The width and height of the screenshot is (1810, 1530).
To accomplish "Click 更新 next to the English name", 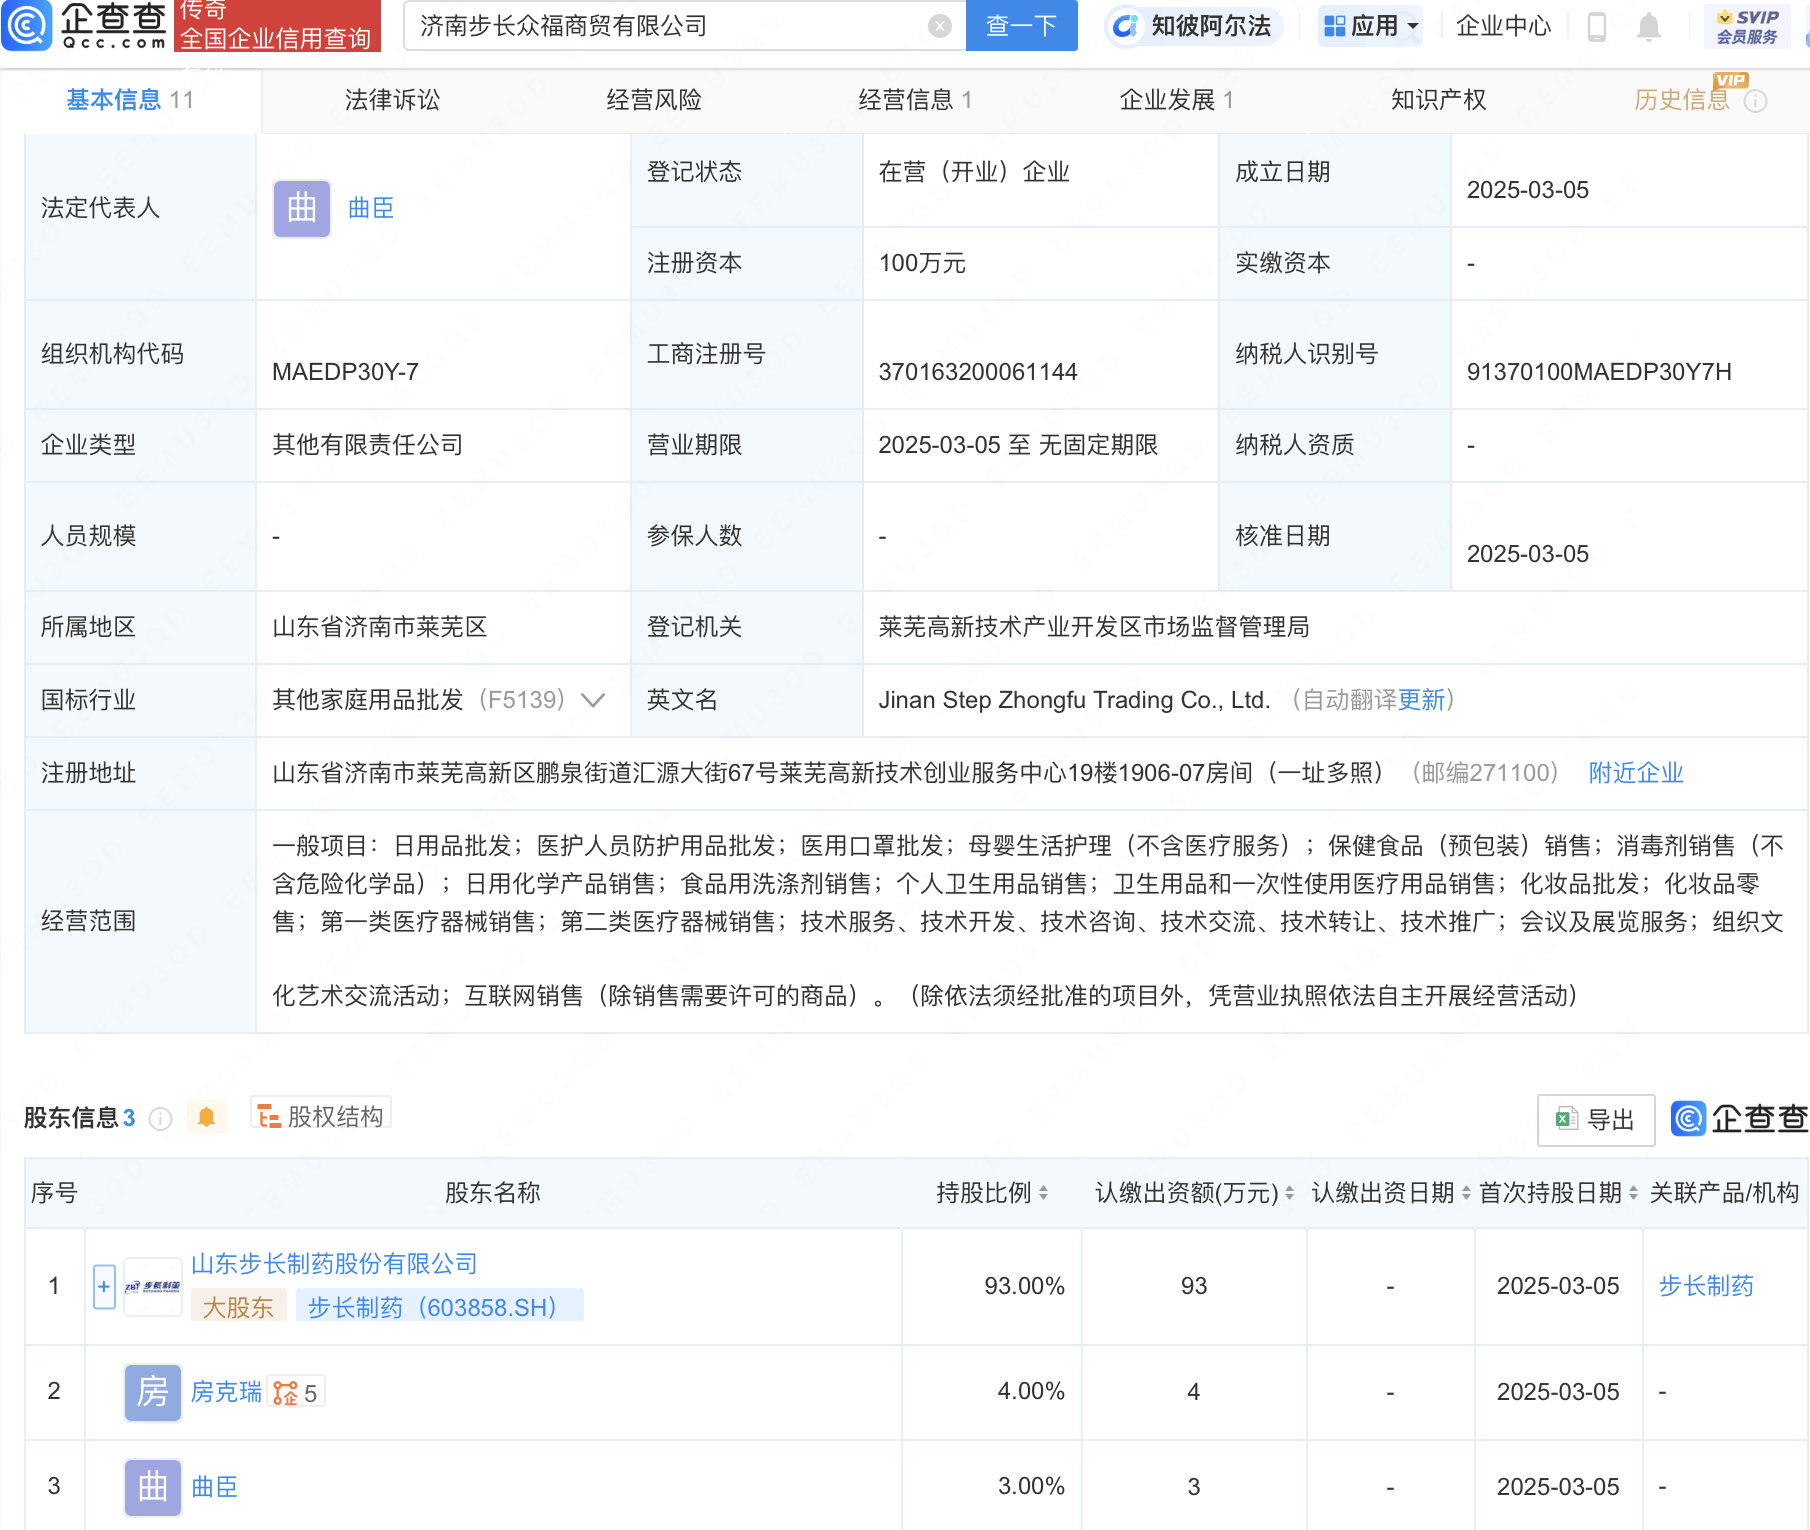I will (x=1421, y=700).
